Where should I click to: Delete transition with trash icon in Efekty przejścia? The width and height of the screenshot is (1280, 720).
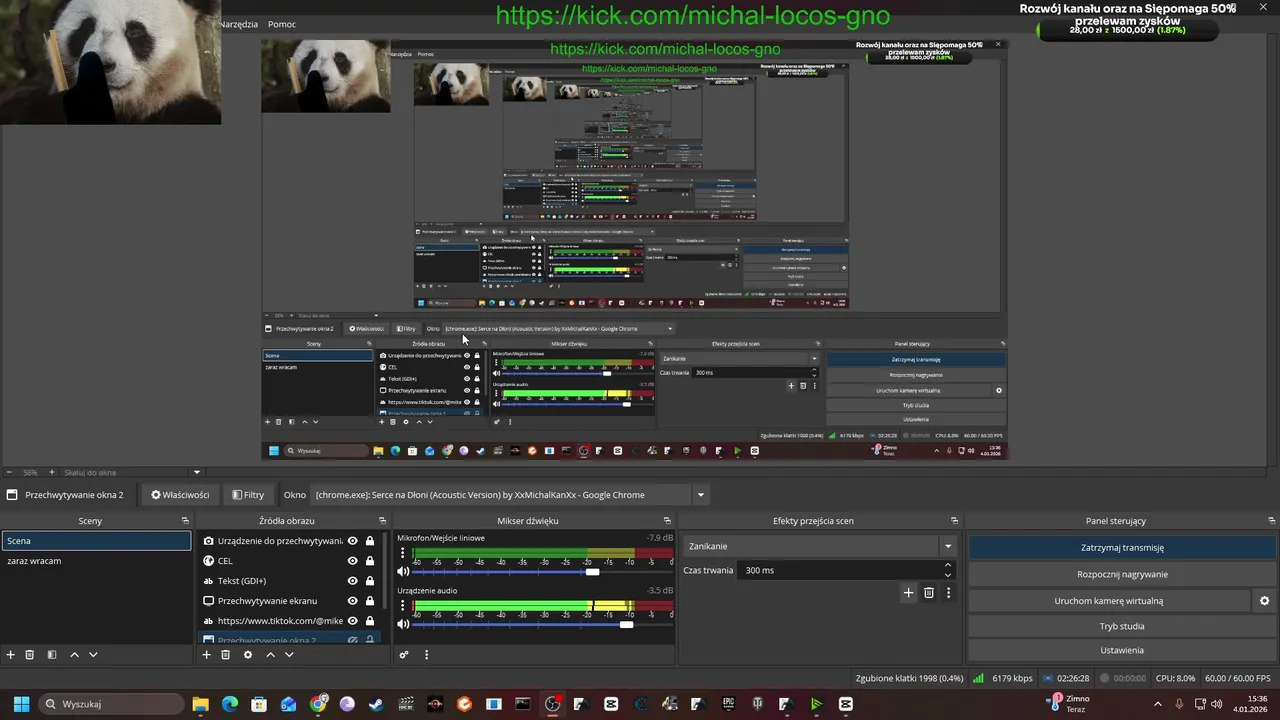[x=929, y=593]
